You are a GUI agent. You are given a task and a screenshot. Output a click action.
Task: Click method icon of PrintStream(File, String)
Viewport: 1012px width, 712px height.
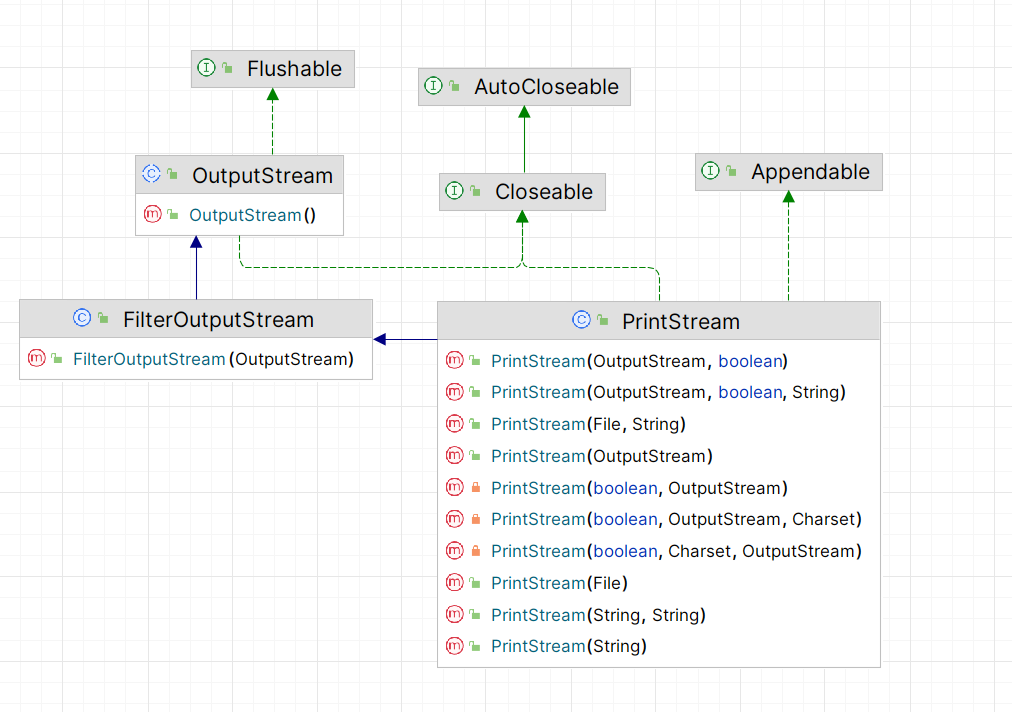pyautogui.click(x=455, y=423)
